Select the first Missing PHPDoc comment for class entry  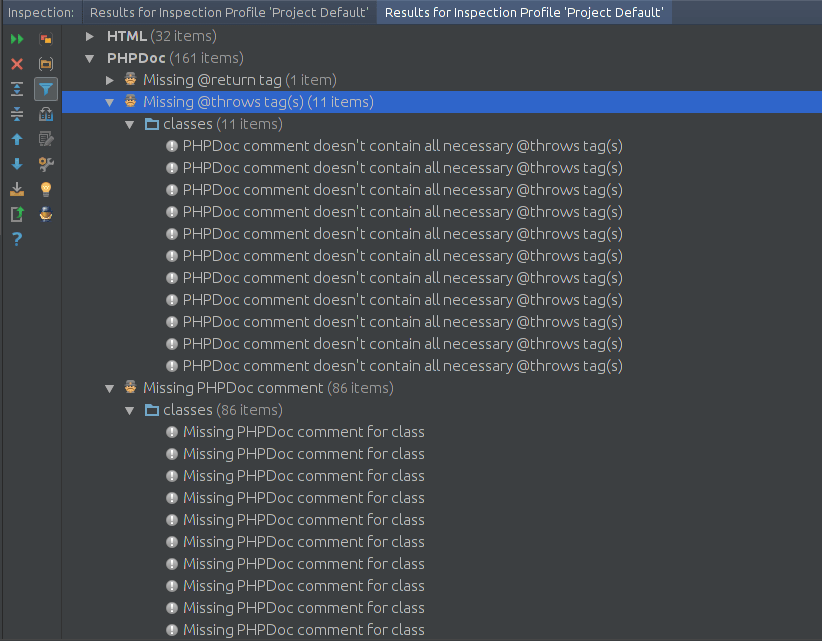click(304, 431)
